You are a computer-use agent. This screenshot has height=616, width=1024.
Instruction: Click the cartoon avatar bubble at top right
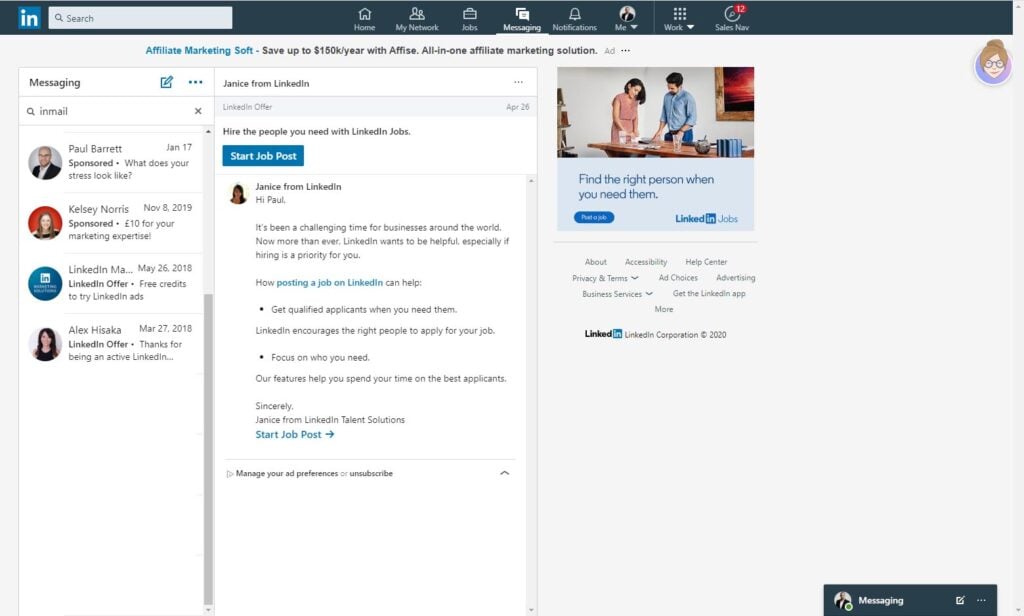point(993,63)
